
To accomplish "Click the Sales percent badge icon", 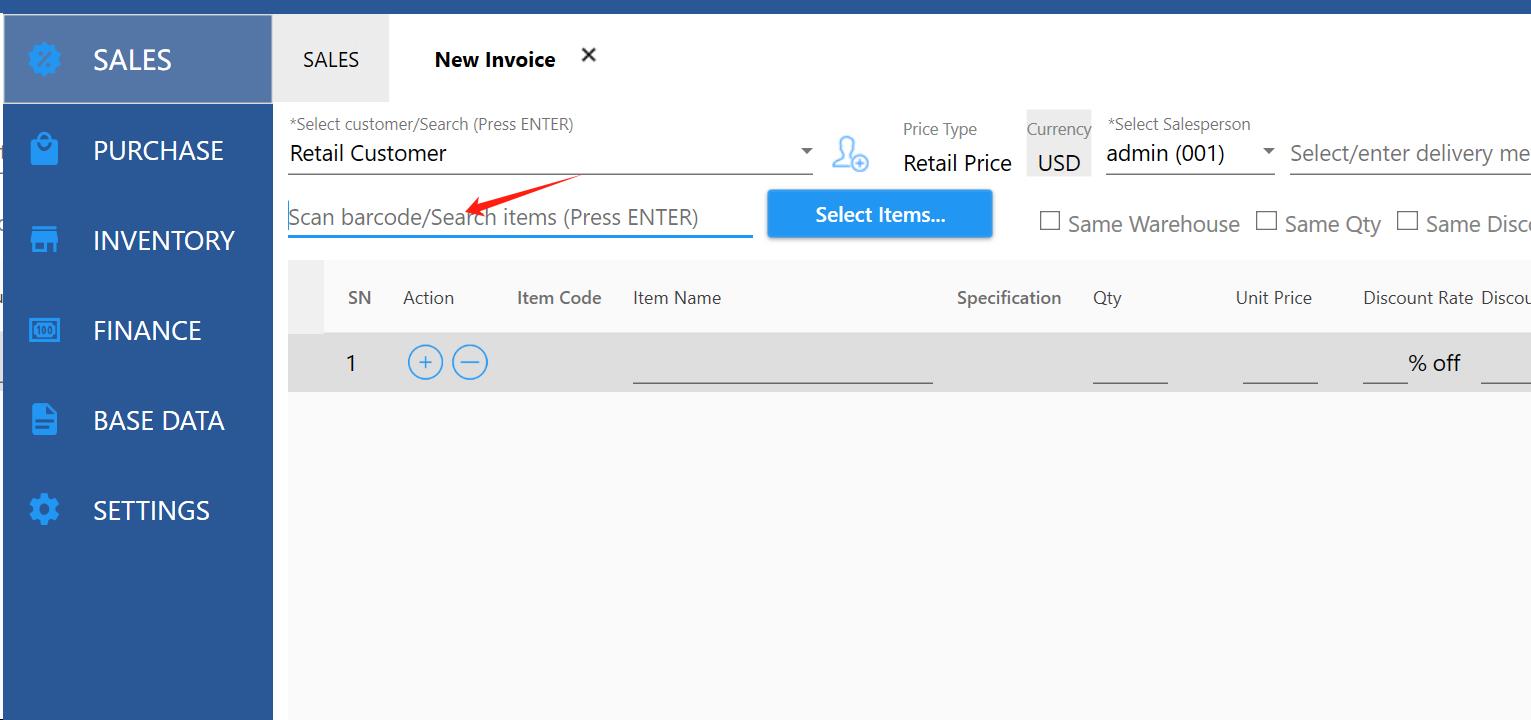I will 44,60.
